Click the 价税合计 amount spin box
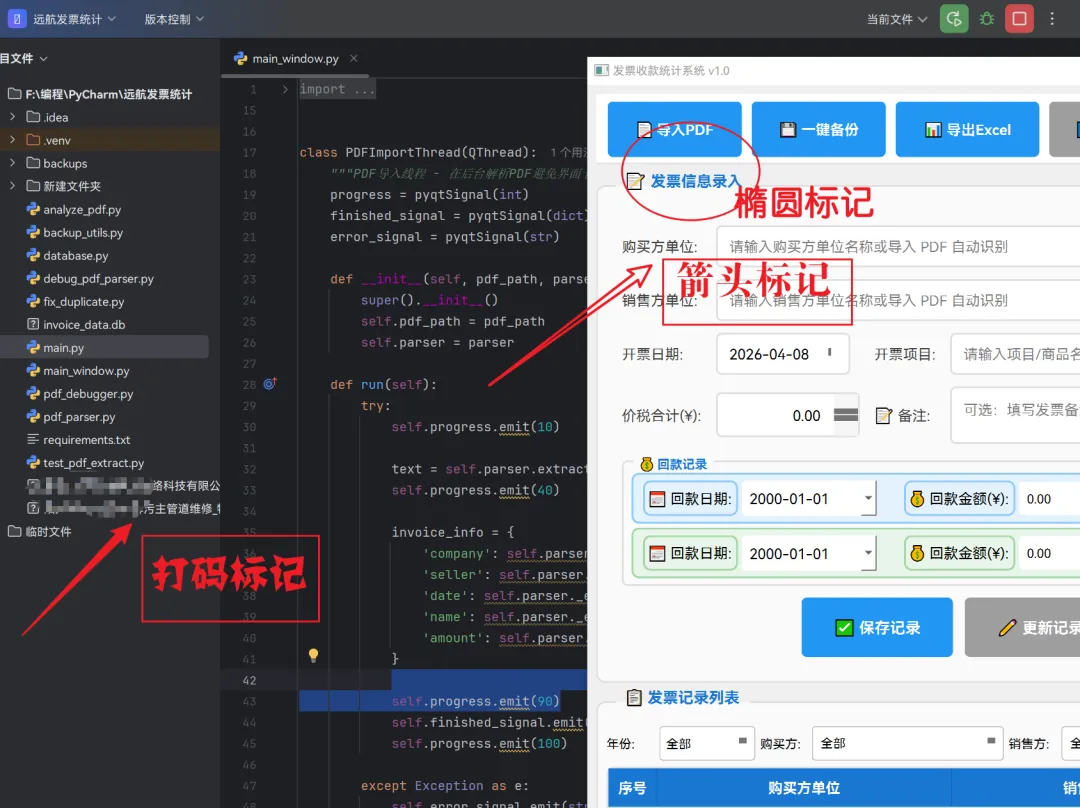 (787, 415)
